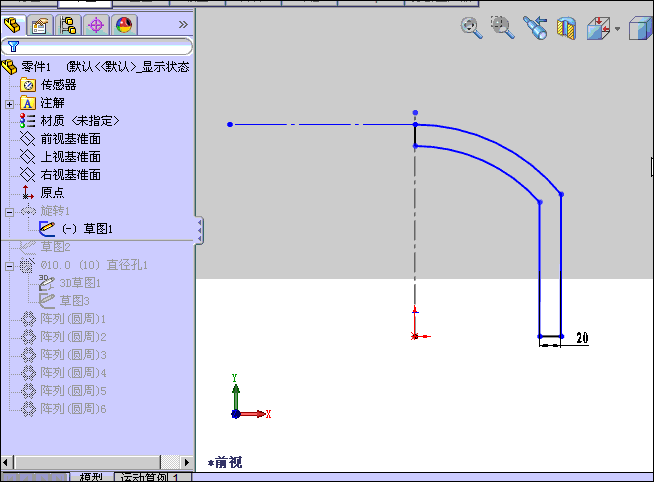The image size is (654, 482).
Task: Expand more manager tabs chevron
Action: 183,25
